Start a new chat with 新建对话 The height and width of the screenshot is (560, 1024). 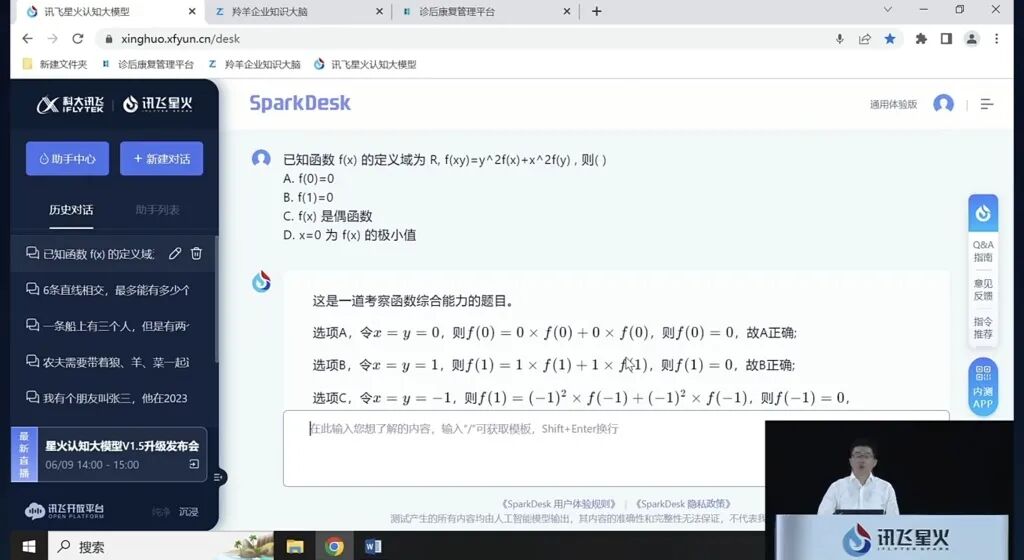tap(161, 159)
